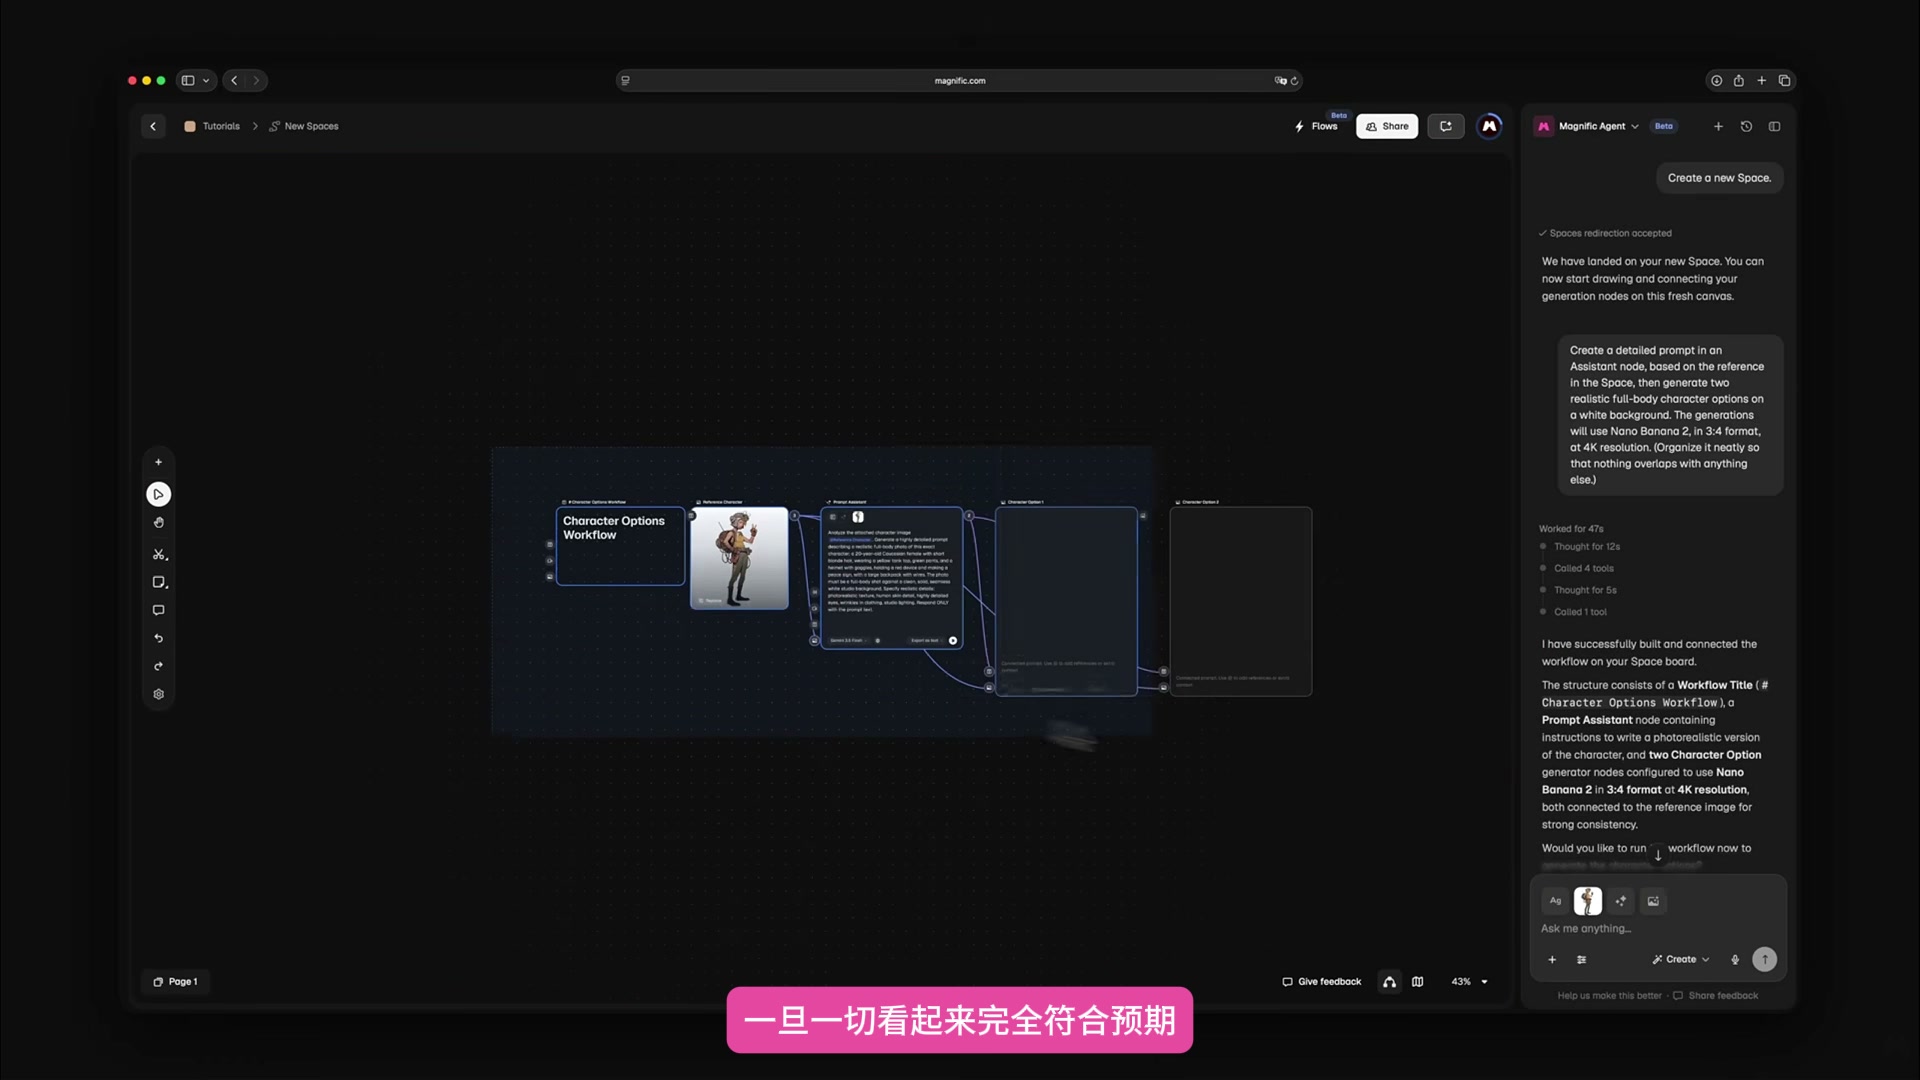Collapse the Magnific Agent side panel
This screenshot has width=1920, height=1080.
point(1774,126)
